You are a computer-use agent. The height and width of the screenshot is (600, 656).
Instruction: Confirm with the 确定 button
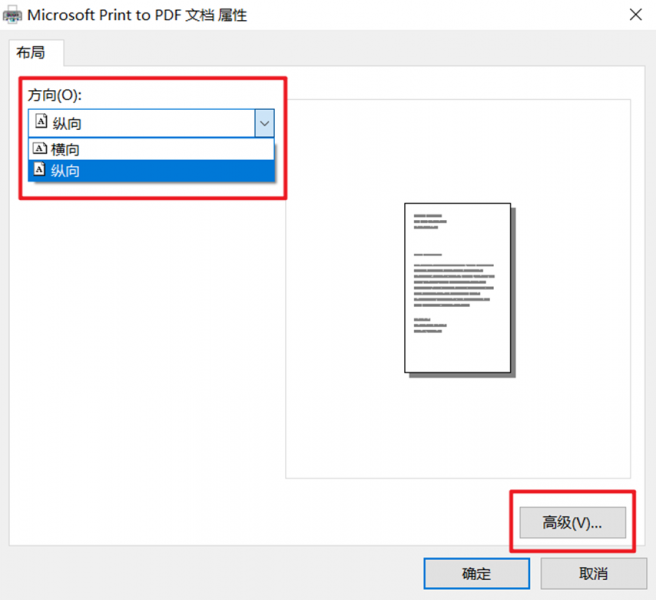(477, 573)
